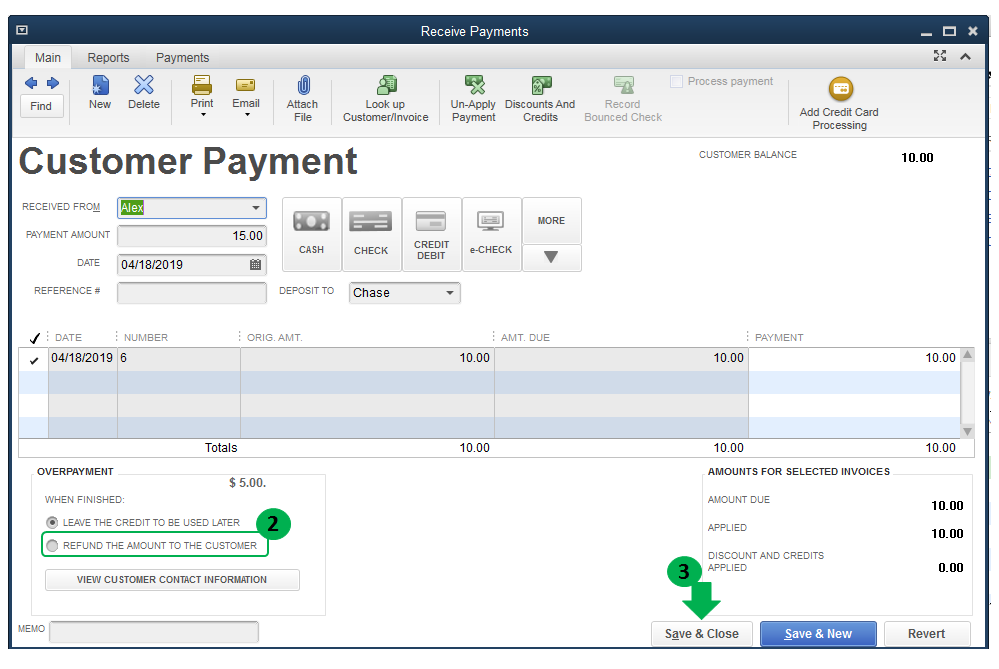This screenshot has width=999, height=669.
Task: Click the Memo field
Action: point(154,631)
